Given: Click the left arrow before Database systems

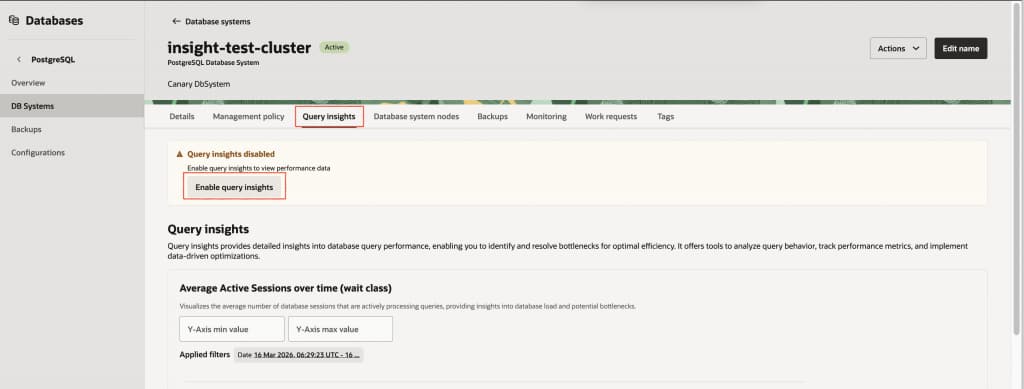Looking at the screenshot, I should tap(176, 22).
